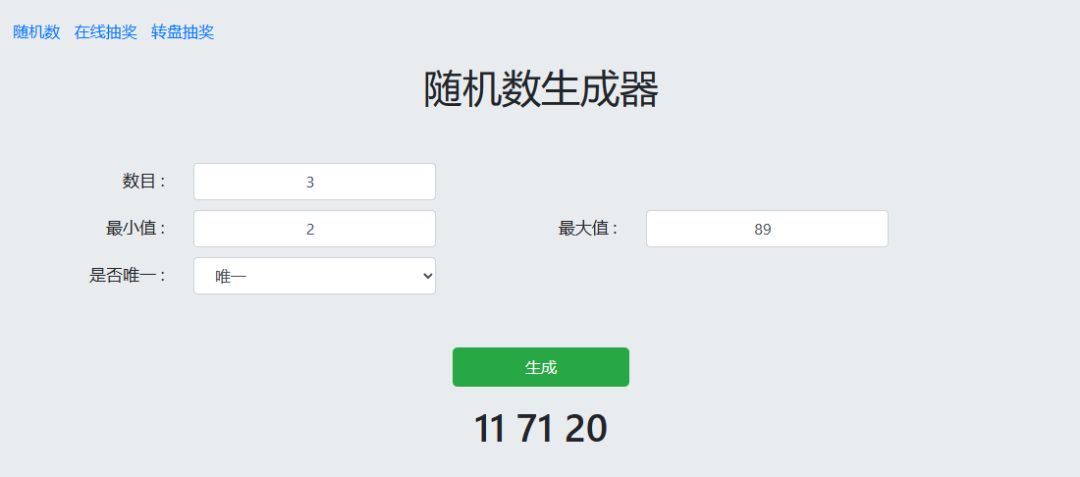Click the dropdown arrow beside 唯一
This screenshot has width=1080, height=477.
(x=428, y=276)
